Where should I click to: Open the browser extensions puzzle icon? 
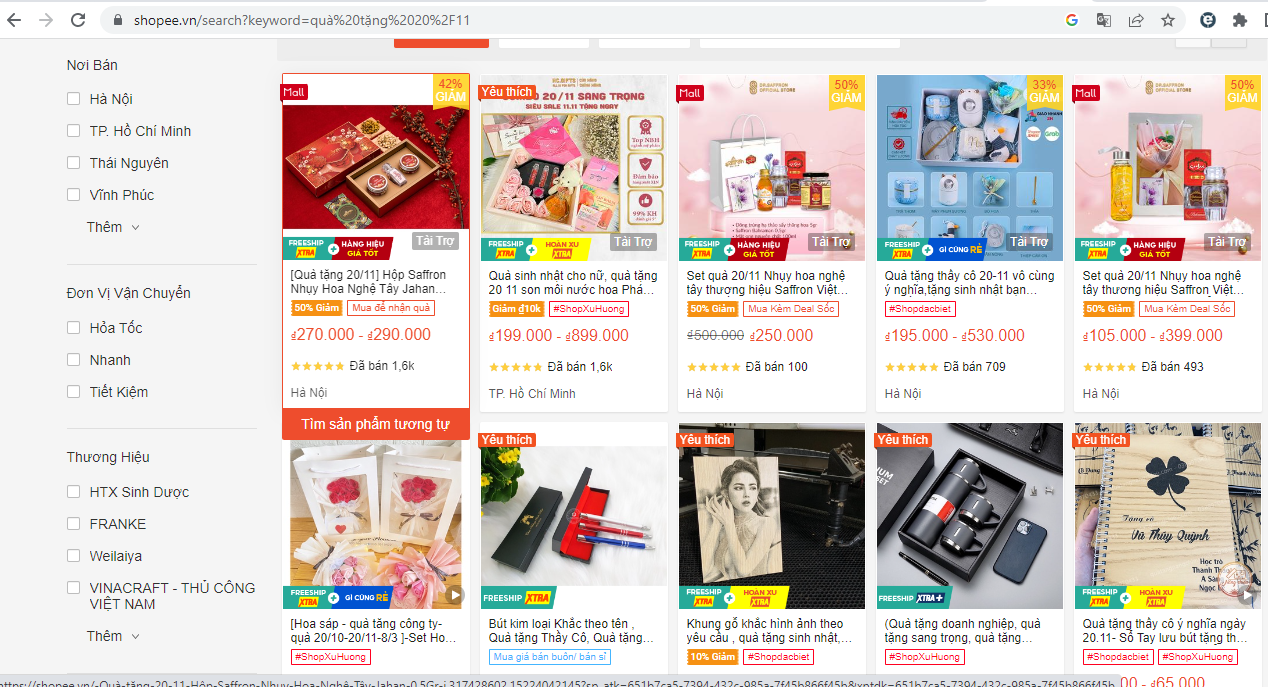pos(1240,20)
